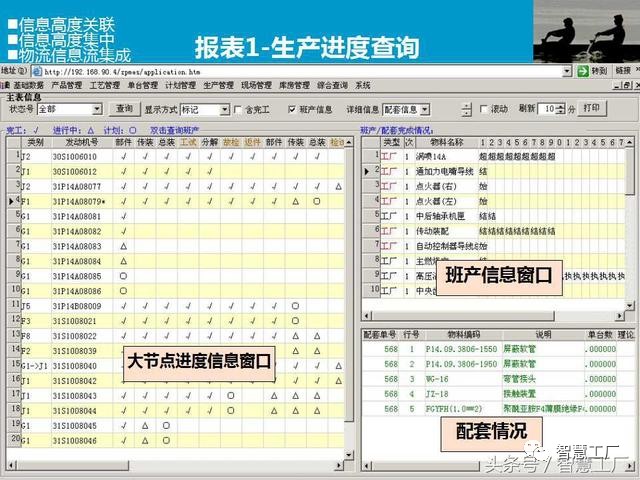Click the 转到 go icon beside address bar
This screenshot has height=480, width=640.
[583, 72]
